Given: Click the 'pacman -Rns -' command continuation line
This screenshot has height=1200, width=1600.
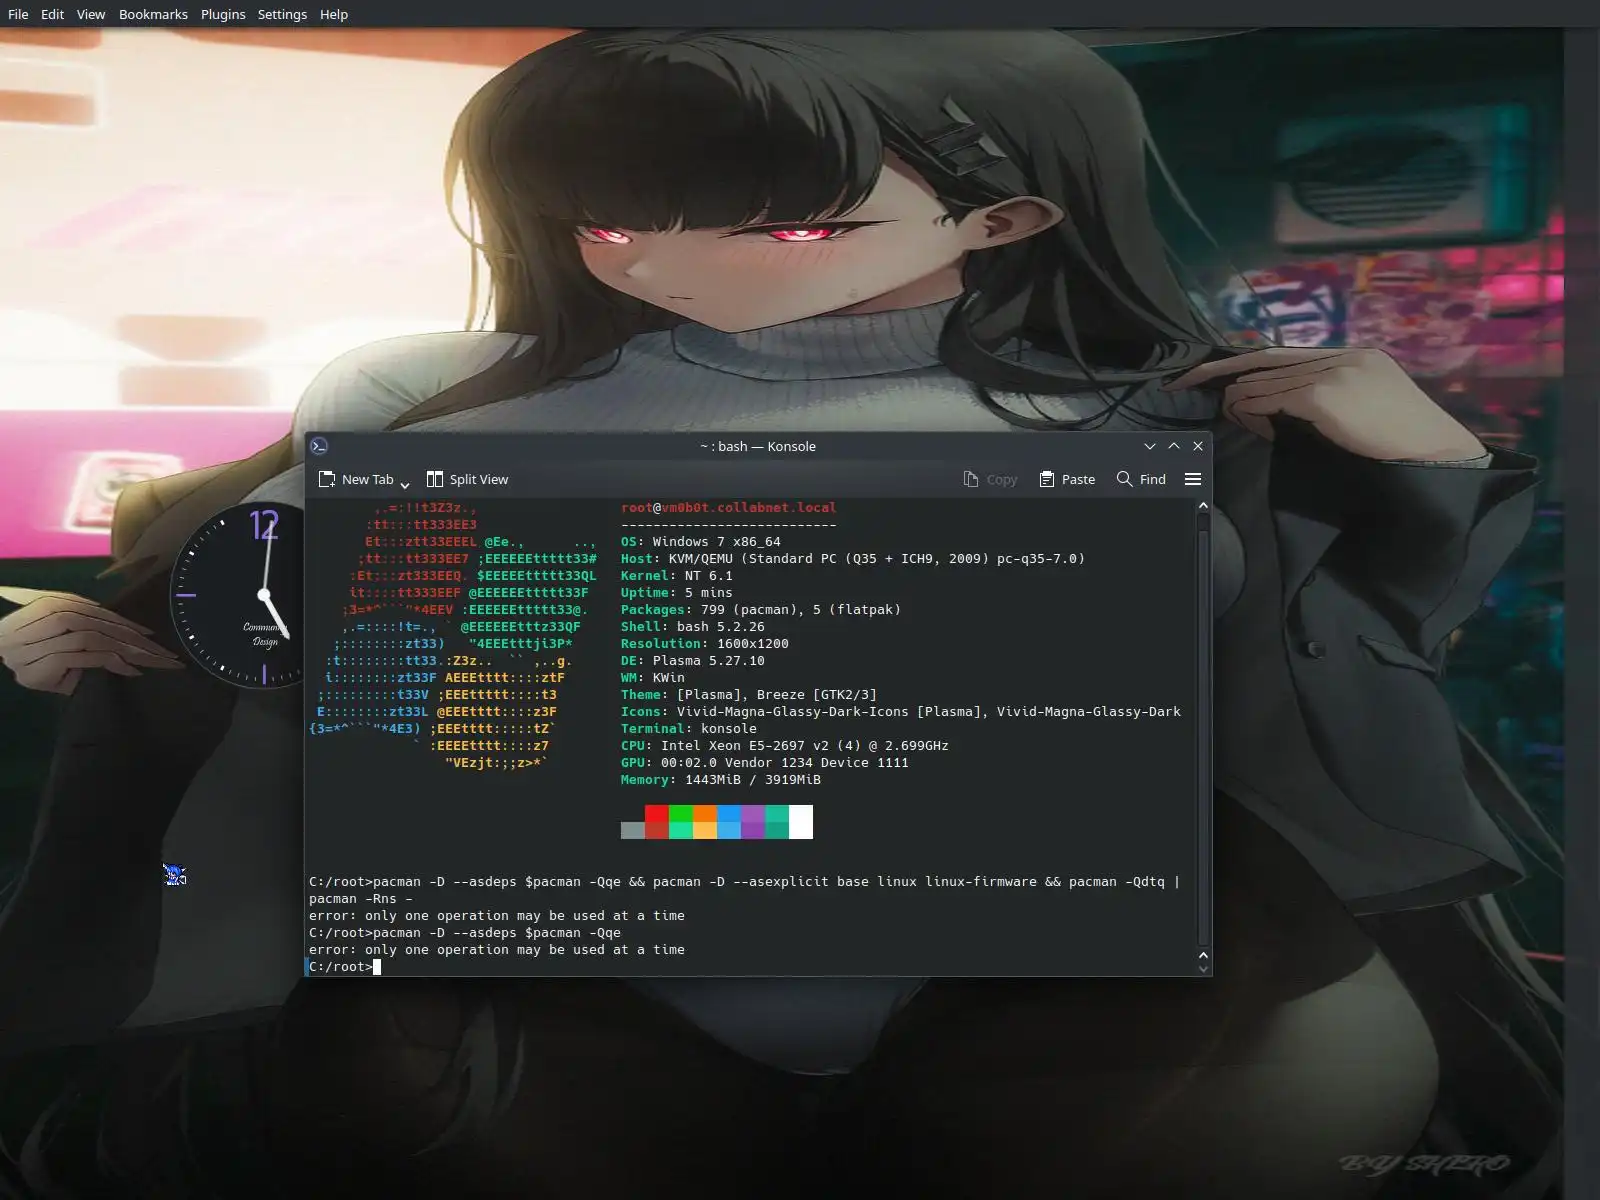Looking at the screenshot, I should pyautogui.click(x=360, y=899).
